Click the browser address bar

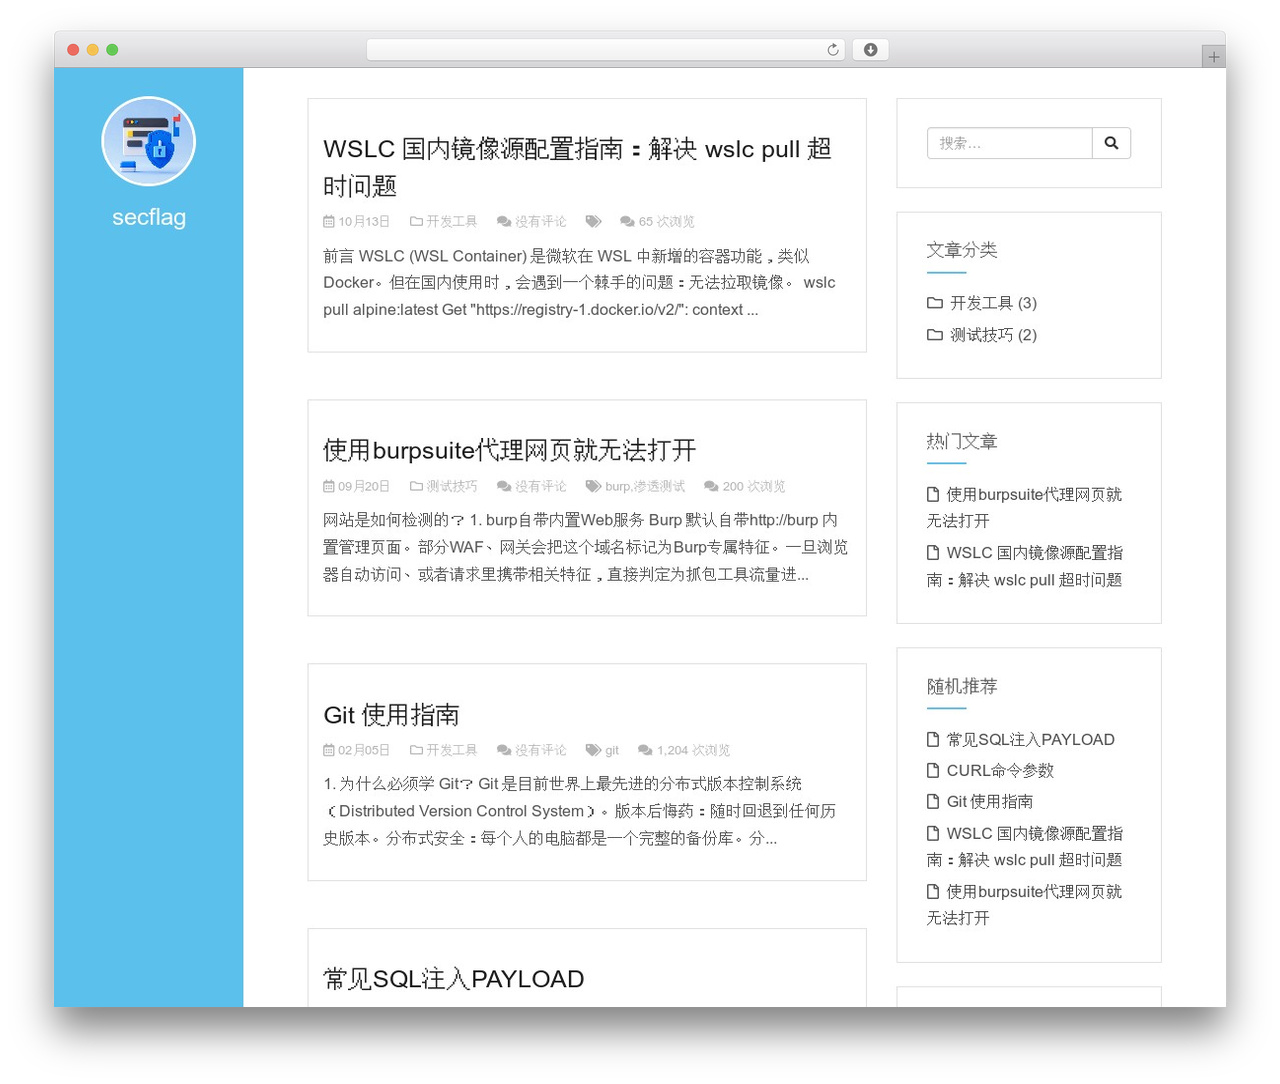pyautogui.click(x=605, y=50)
